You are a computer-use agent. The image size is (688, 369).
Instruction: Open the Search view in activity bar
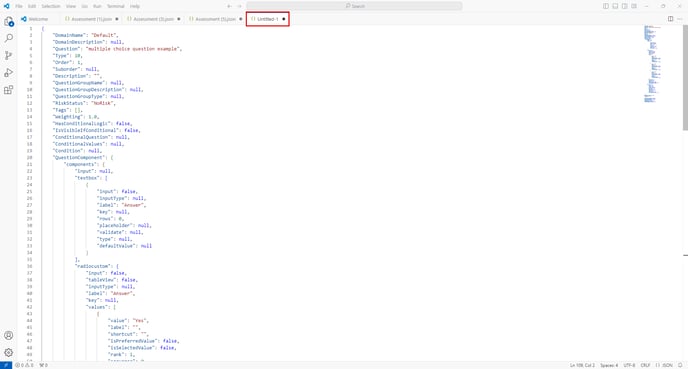click(8, 38)
